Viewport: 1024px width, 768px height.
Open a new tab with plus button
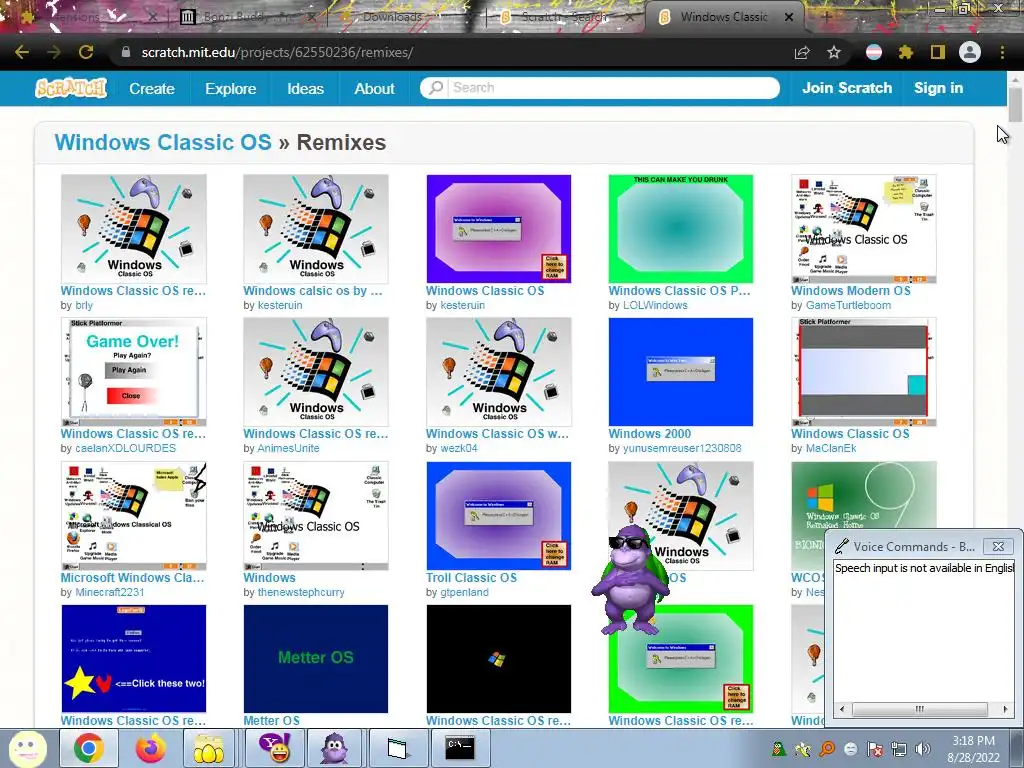click(x=826, y=17)
